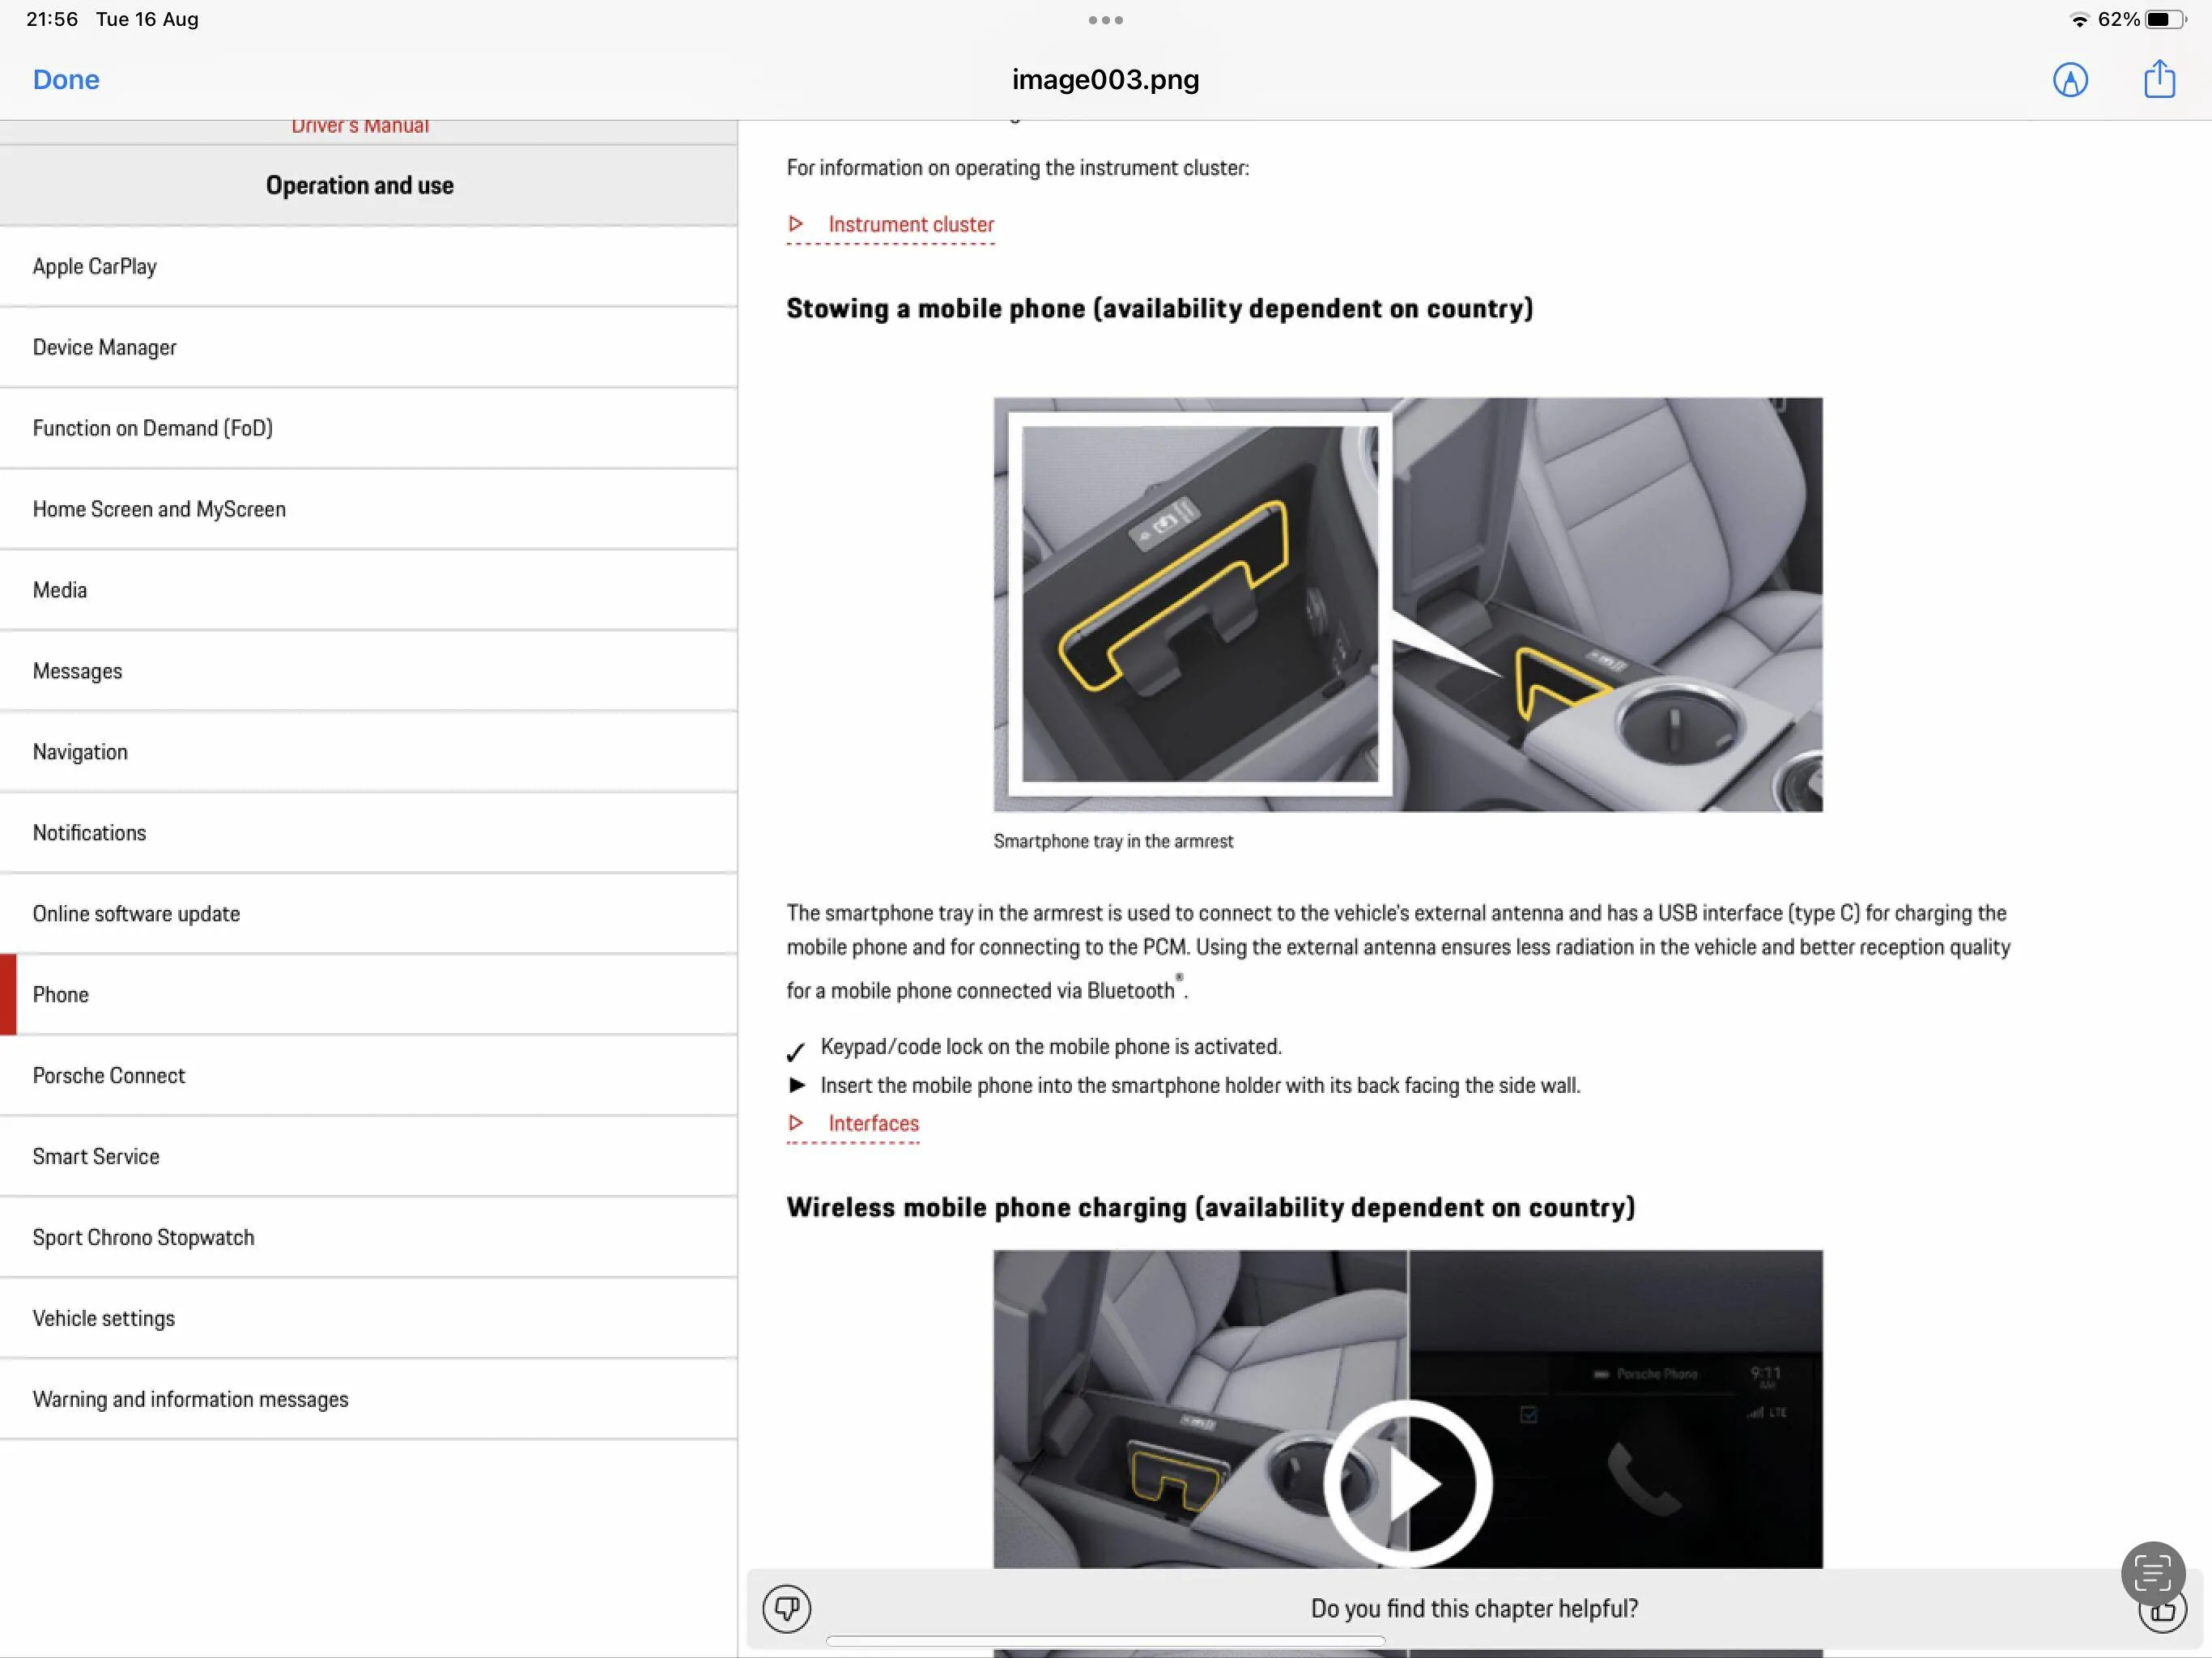Select Apple CarPlay in the sidebar
The width and height of the screenshot is (2212, 1658).
tap(369, 267)
